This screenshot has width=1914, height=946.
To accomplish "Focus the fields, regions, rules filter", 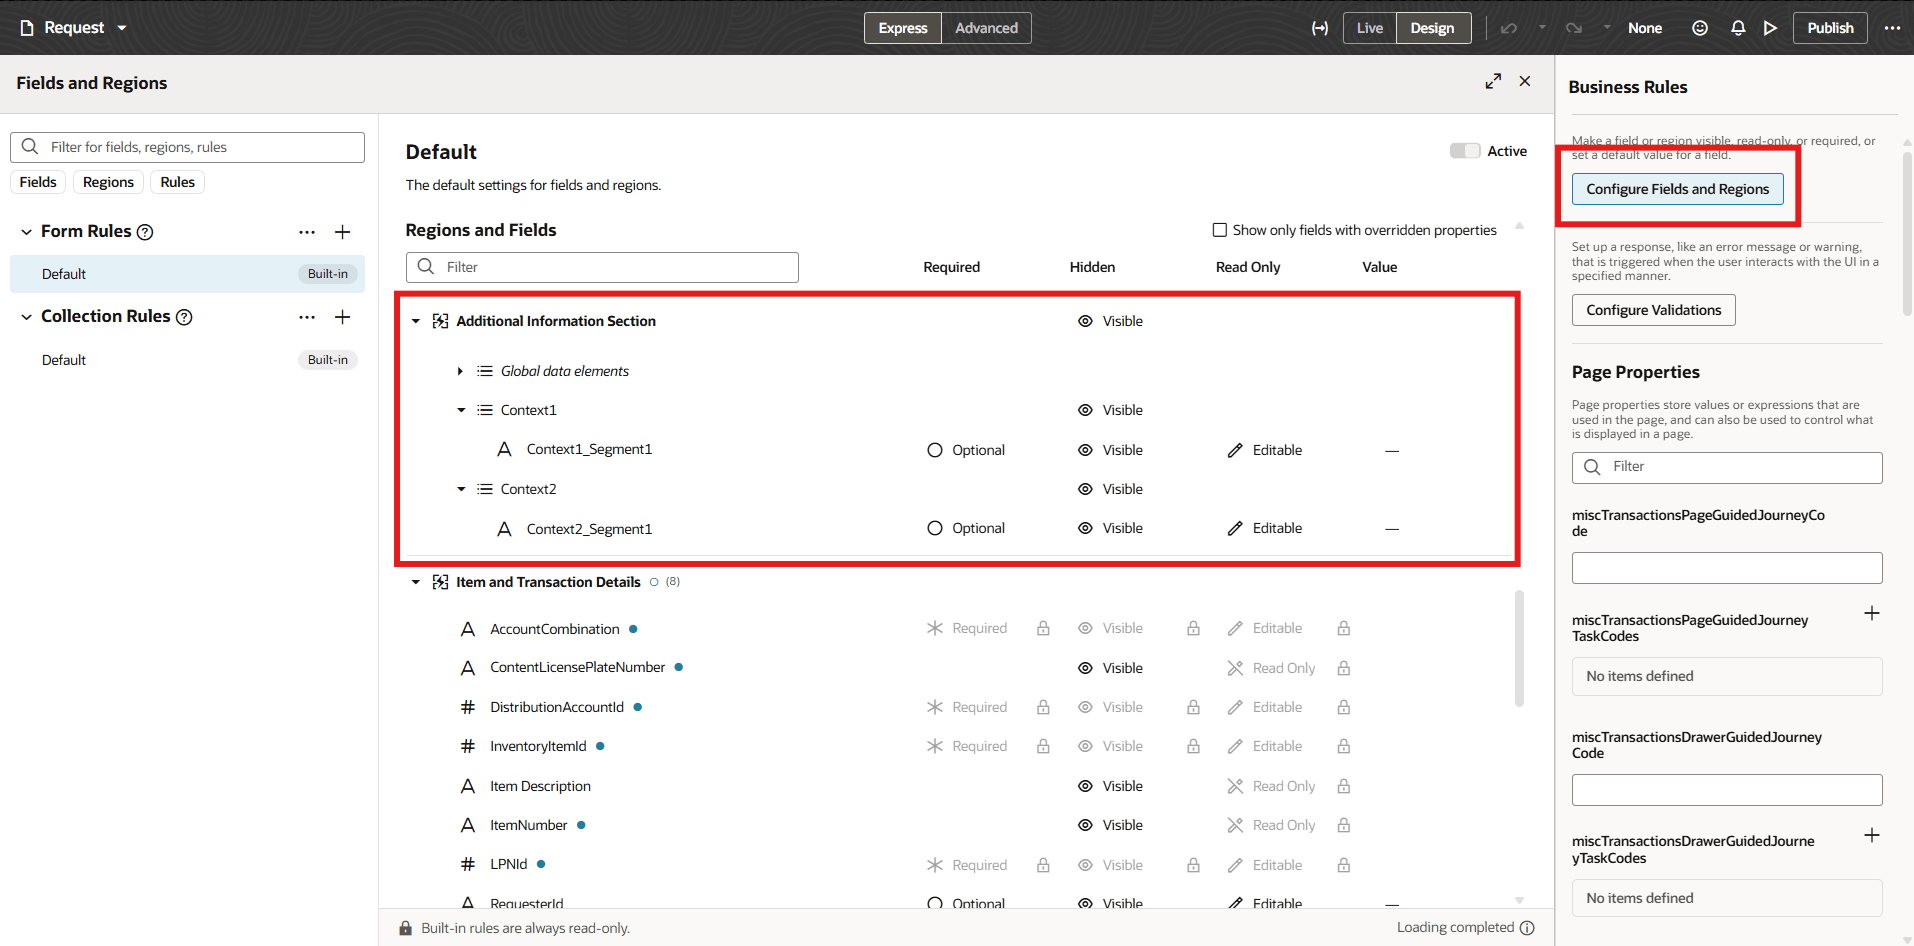I will pos(187,147).
